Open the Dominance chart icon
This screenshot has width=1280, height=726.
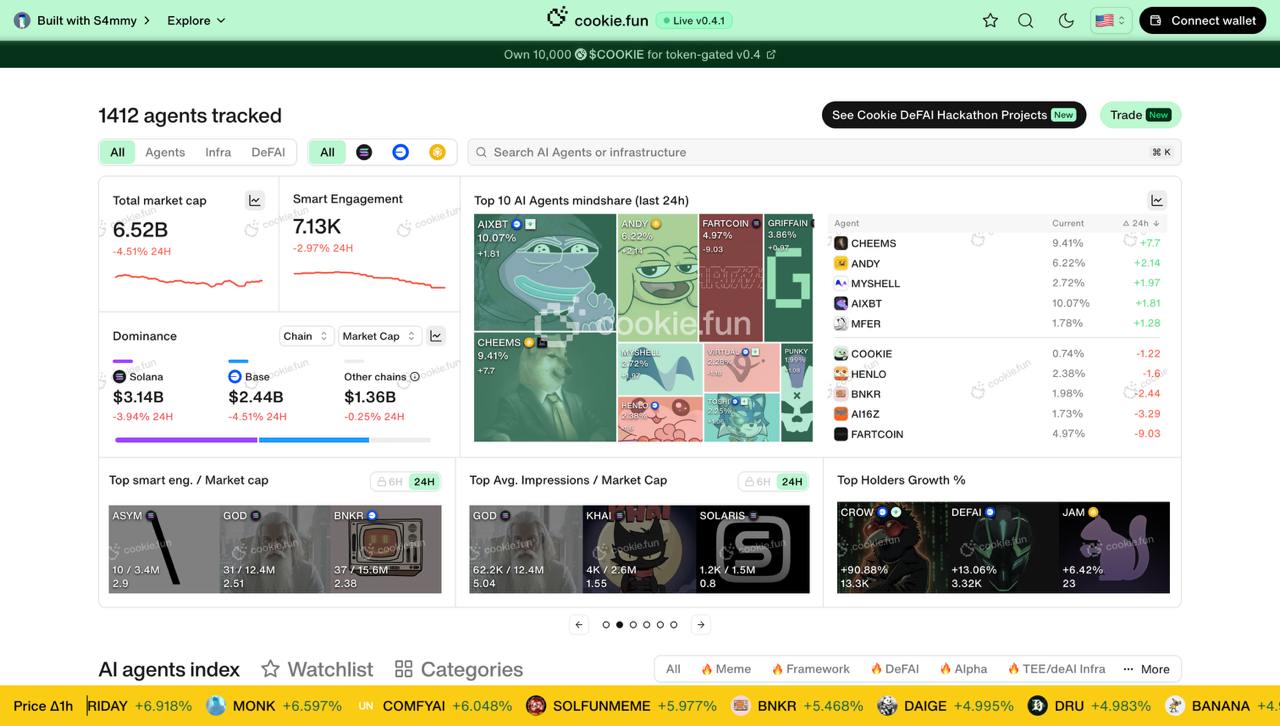coord(436,336)
